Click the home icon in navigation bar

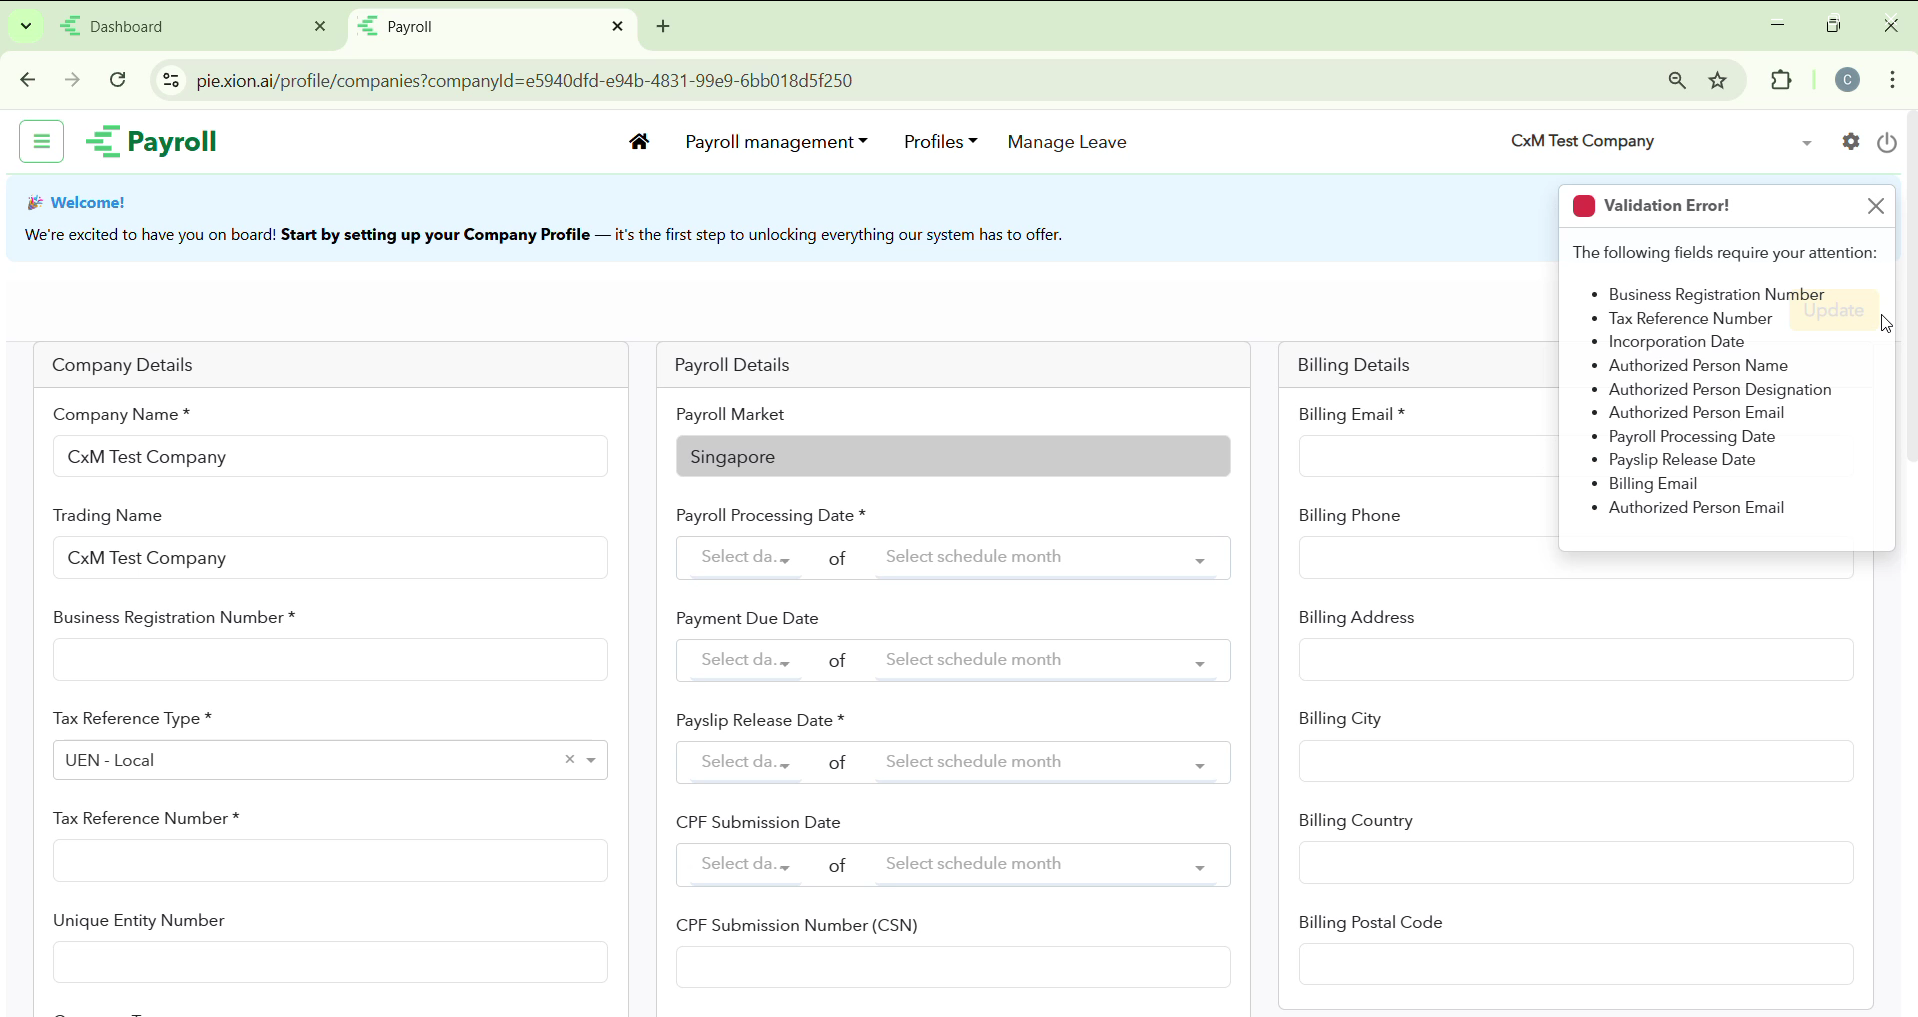(639, 143)
